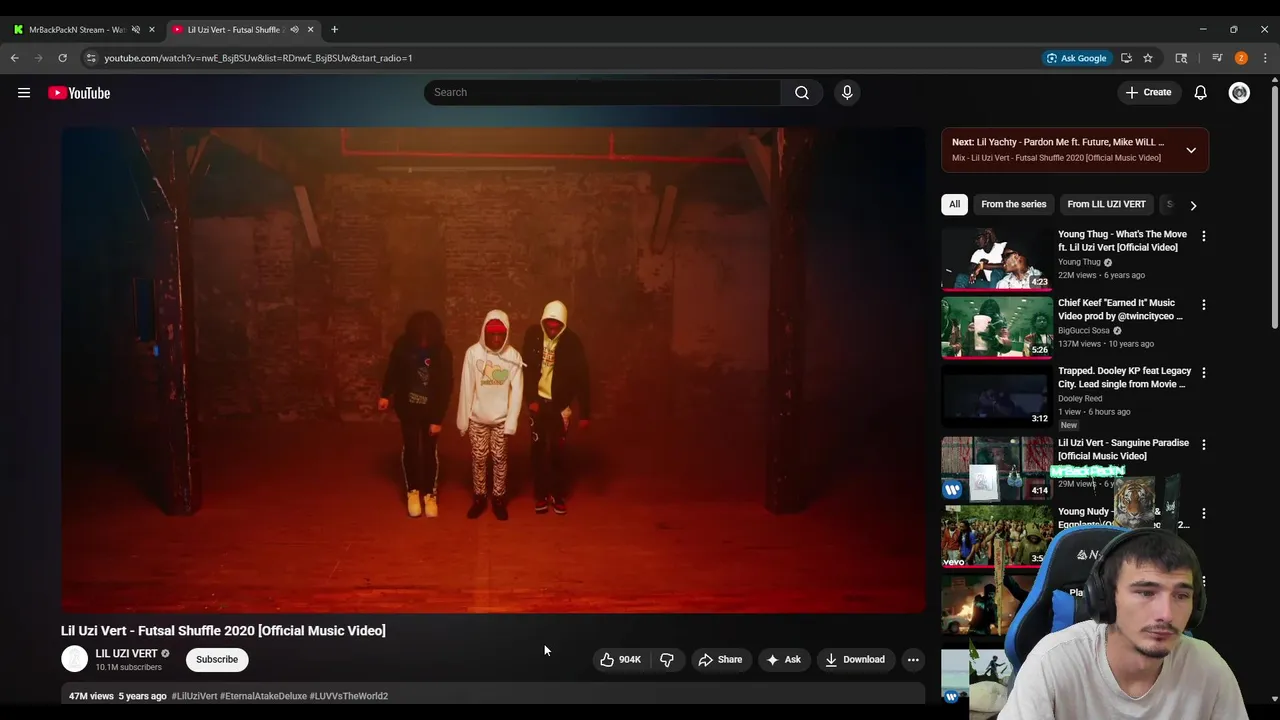Click the #EternalAtakeDeluxe hashtag
Viewport: 1280px width, 720px height.
(x=263, y=696)
